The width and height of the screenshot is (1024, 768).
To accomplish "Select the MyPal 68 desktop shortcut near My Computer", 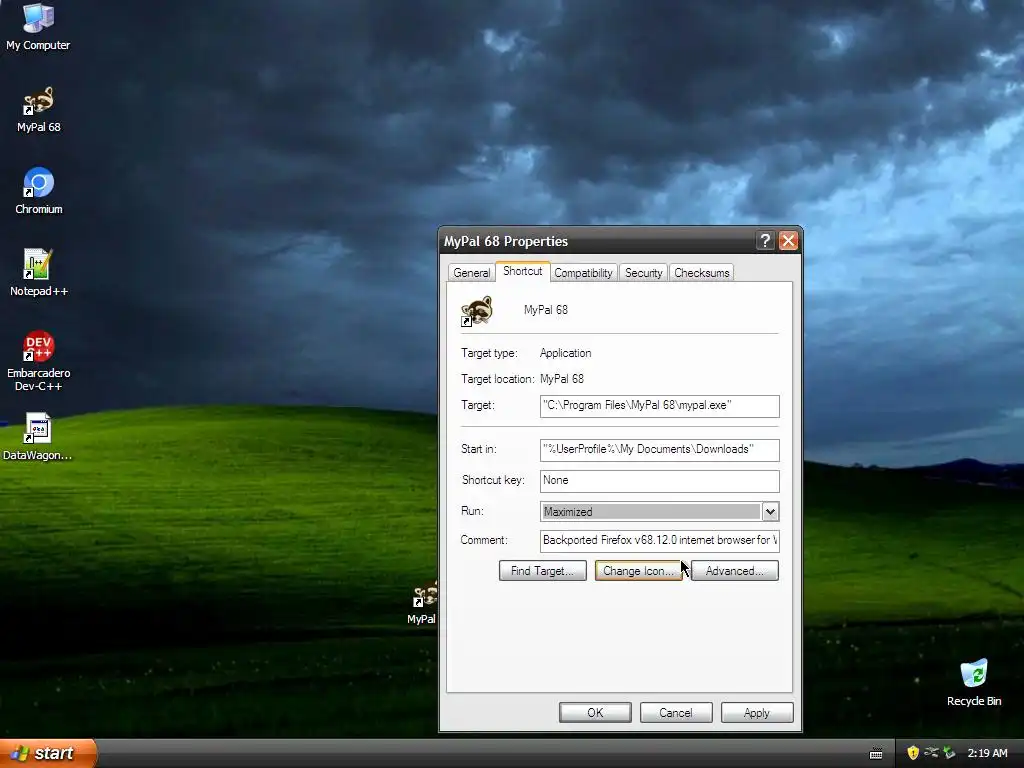I will [x=39, y=110].
